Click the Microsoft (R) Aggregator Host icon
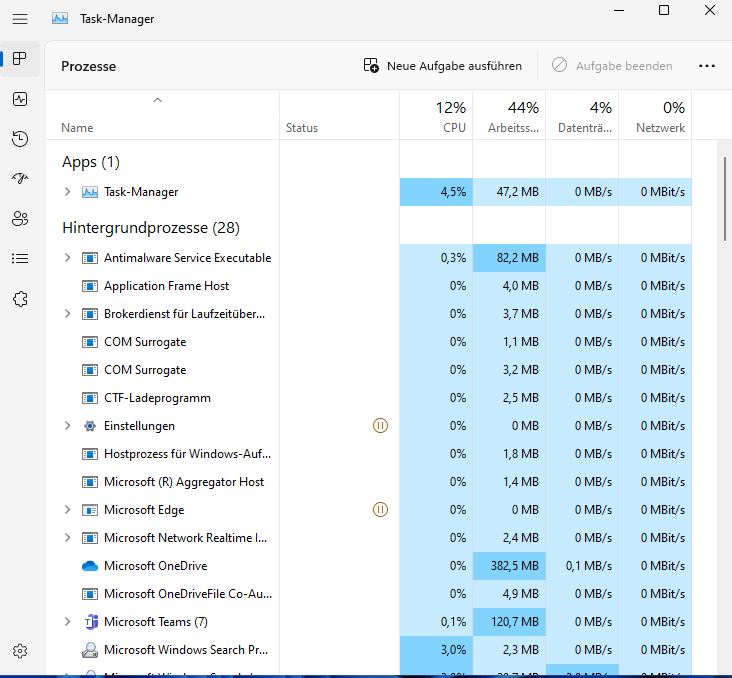This screenshot has height=678, width=732. [90, 482]
